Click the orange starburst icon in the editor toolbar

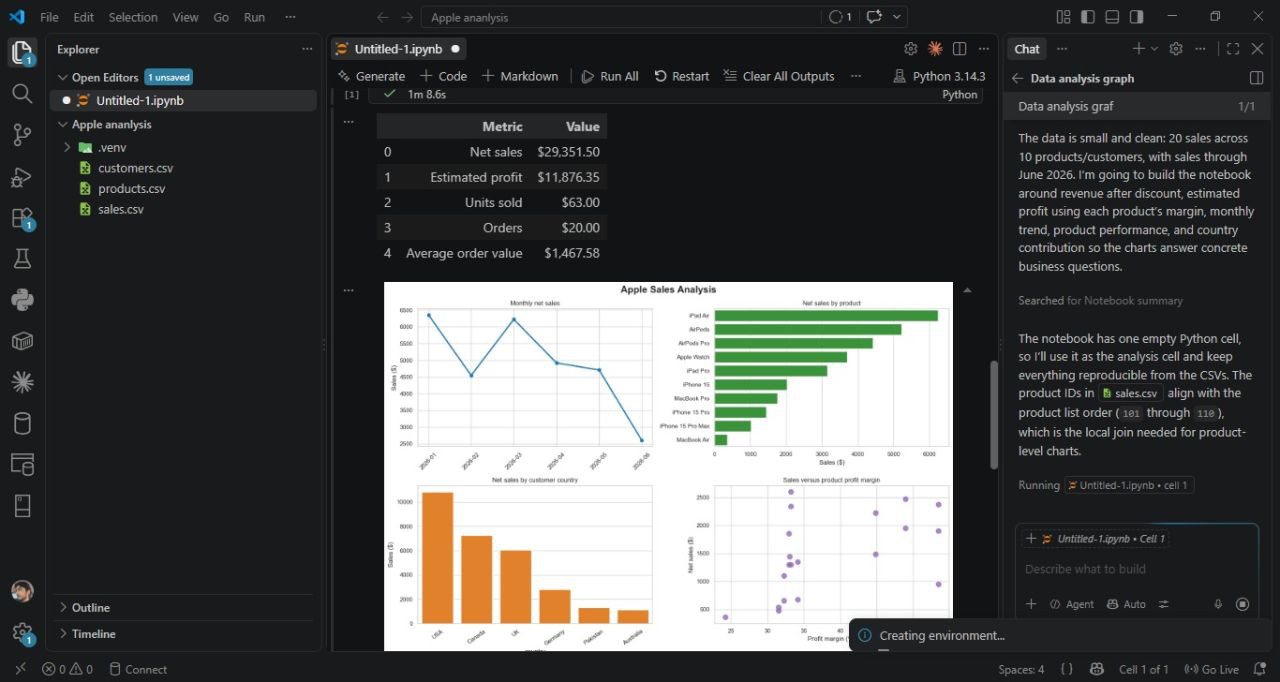[935, 49]
